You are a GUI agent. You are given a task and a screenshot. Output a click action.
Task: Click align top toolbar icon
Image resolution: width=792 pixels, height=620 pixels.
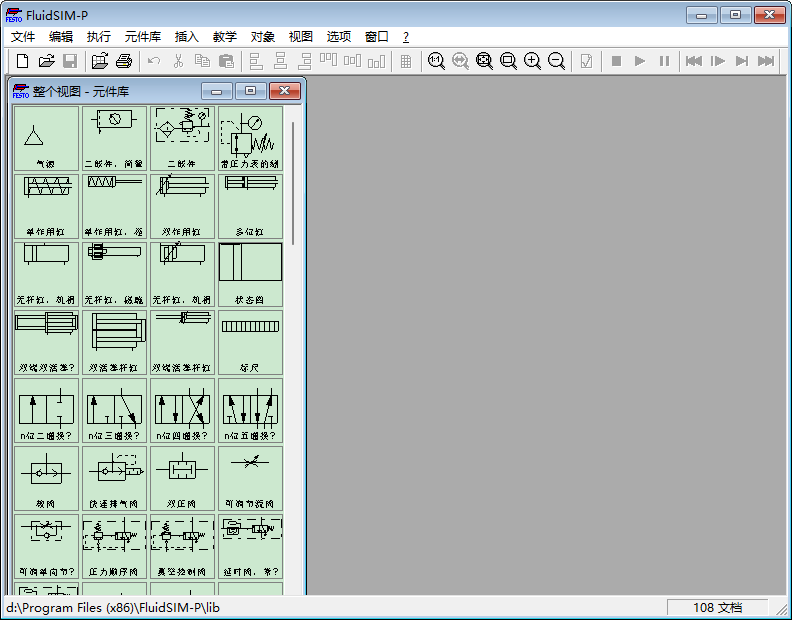(x=328, y=61)
